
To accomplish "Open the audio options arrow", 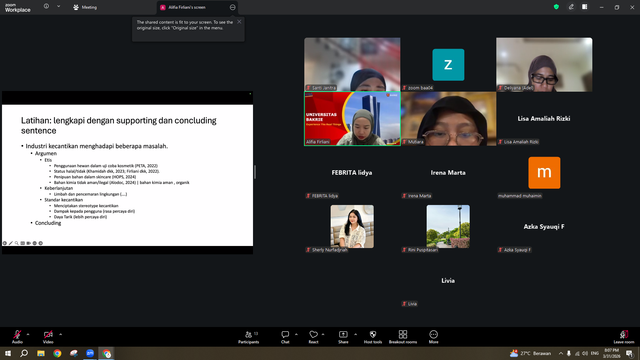I will click(x=28, y=334).
